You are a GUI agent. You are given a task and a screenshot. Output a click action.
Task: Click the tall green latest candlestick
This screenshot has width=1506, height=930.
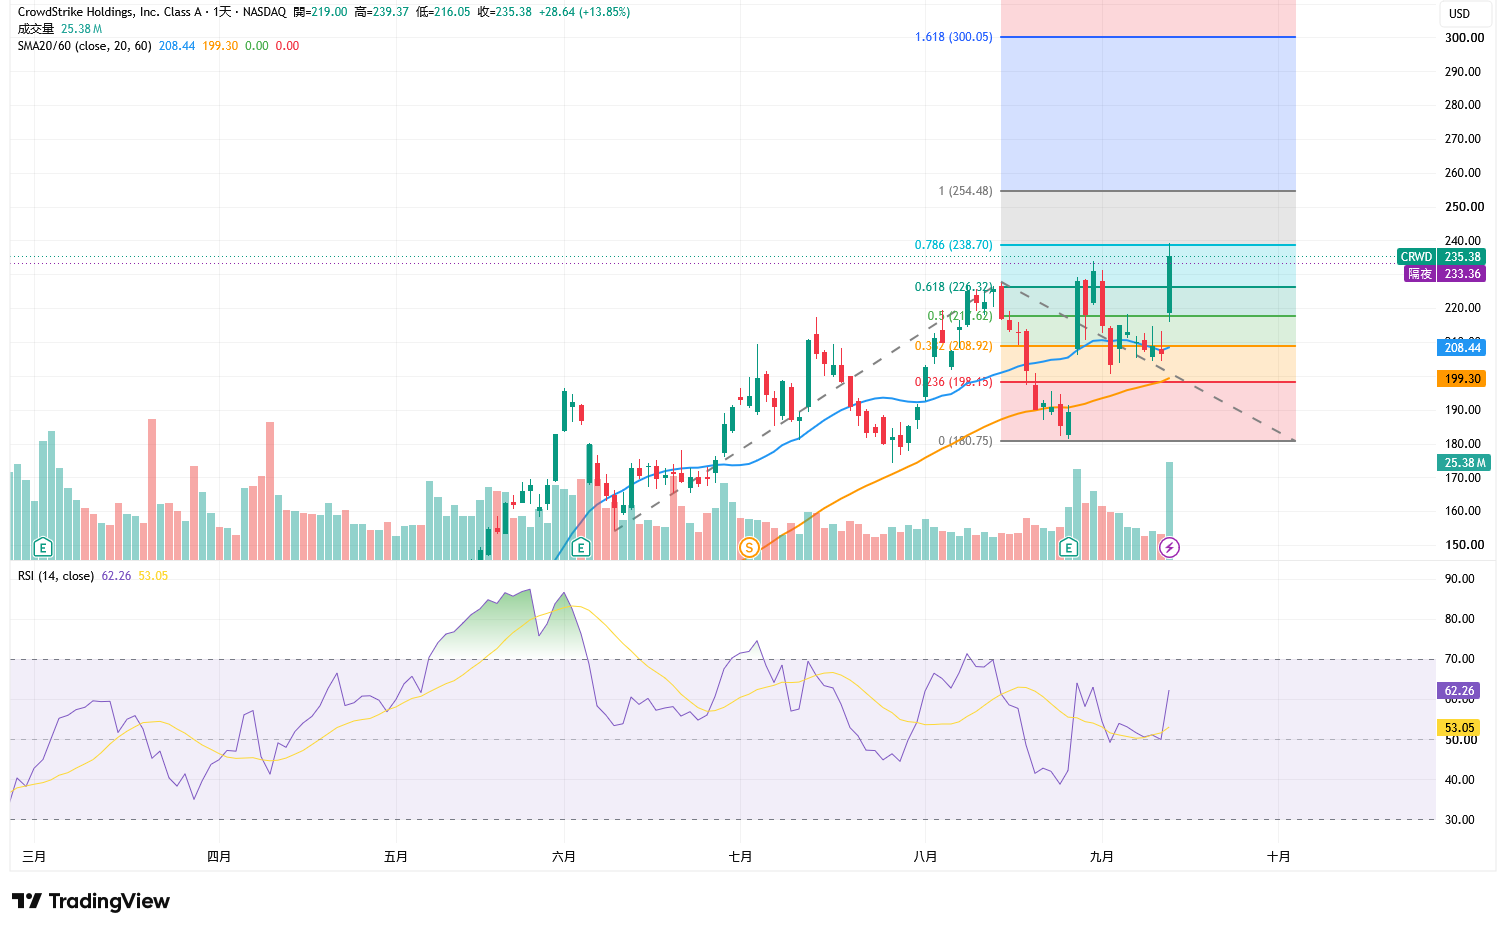pos(1169,285)
